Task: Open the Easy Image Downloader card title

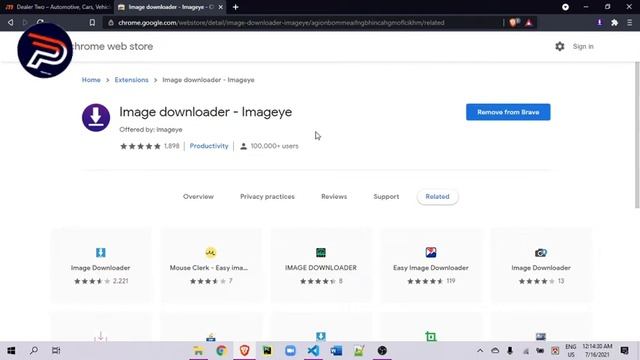Action: click(x=431, y=268)
